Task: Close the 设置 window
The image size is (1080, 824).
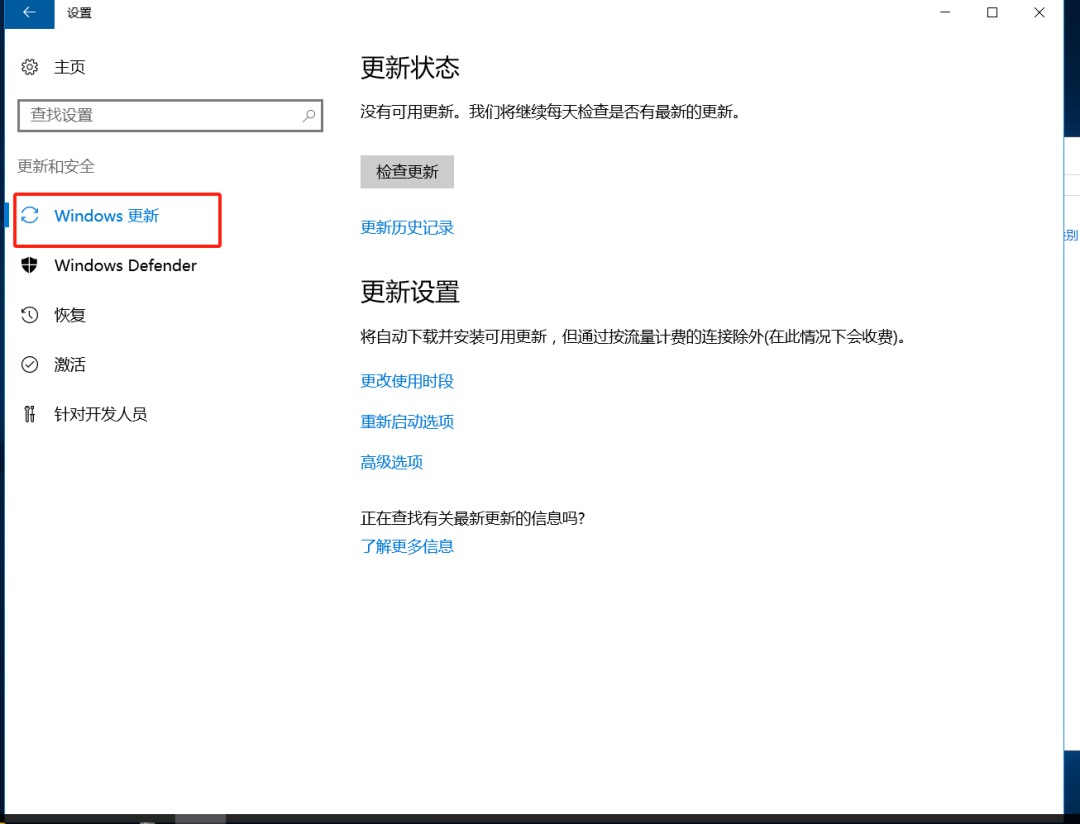Action: coord(1040,13)
